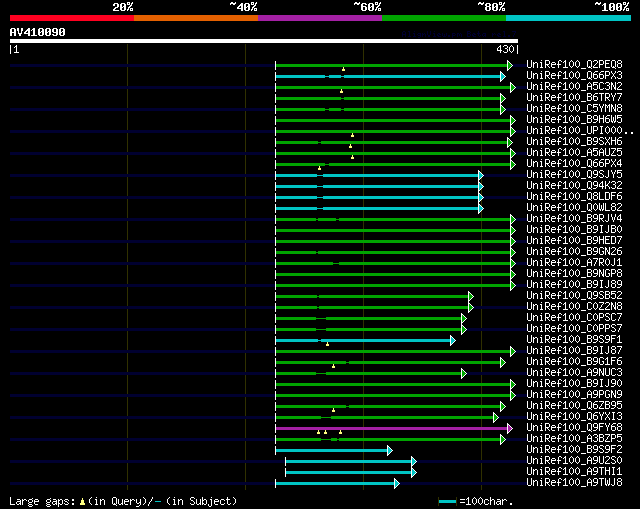
Task: Select hit label UniRef100_B9IJB0
Action: [x=574, y=230]
